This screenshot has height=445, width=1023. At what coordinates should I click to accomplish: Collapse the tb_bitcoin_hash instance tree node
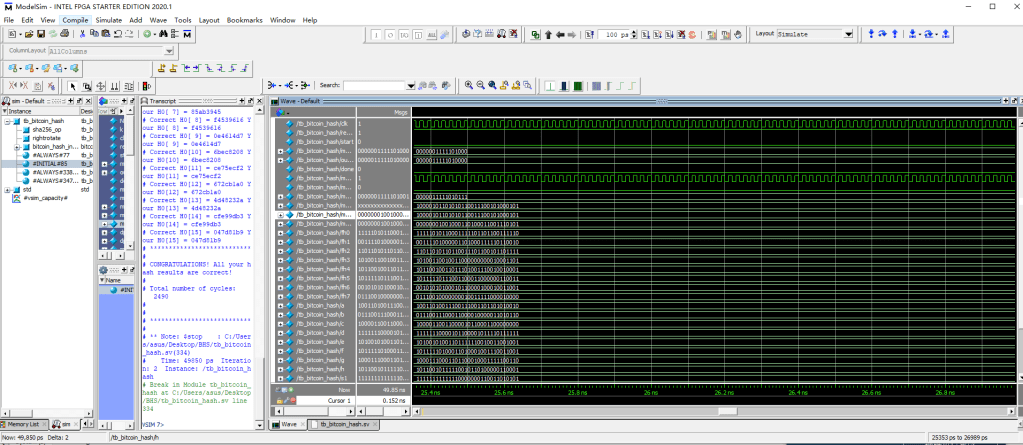(9, 121)
